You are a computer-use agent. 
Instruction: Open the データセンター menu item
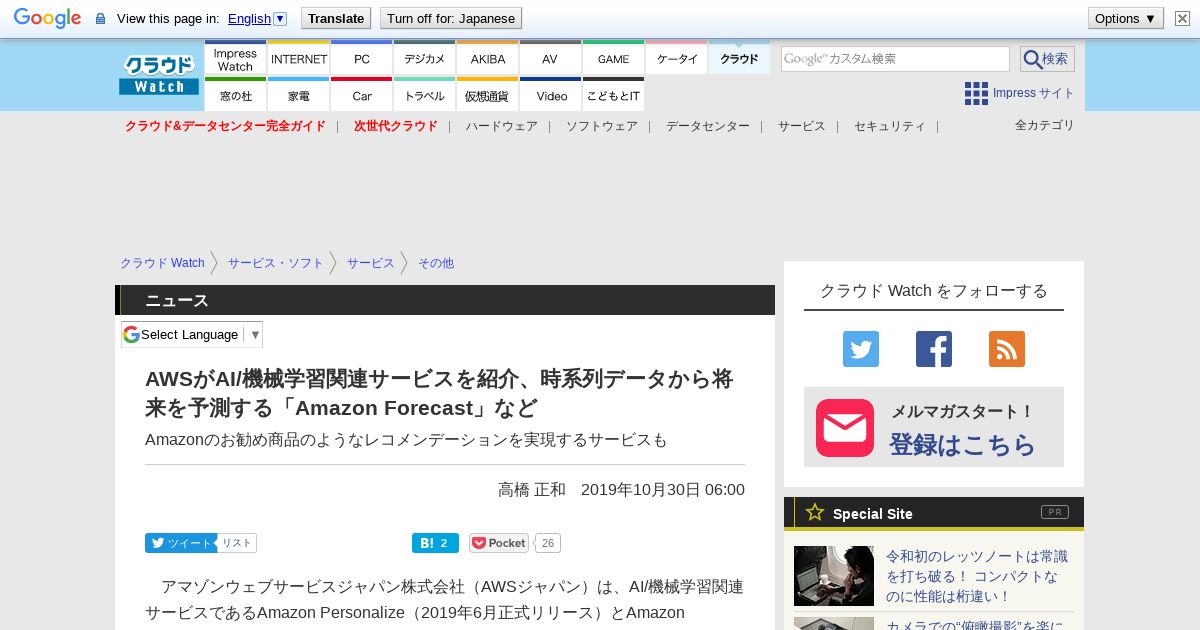pyautogui.click(x=708, y=126)
